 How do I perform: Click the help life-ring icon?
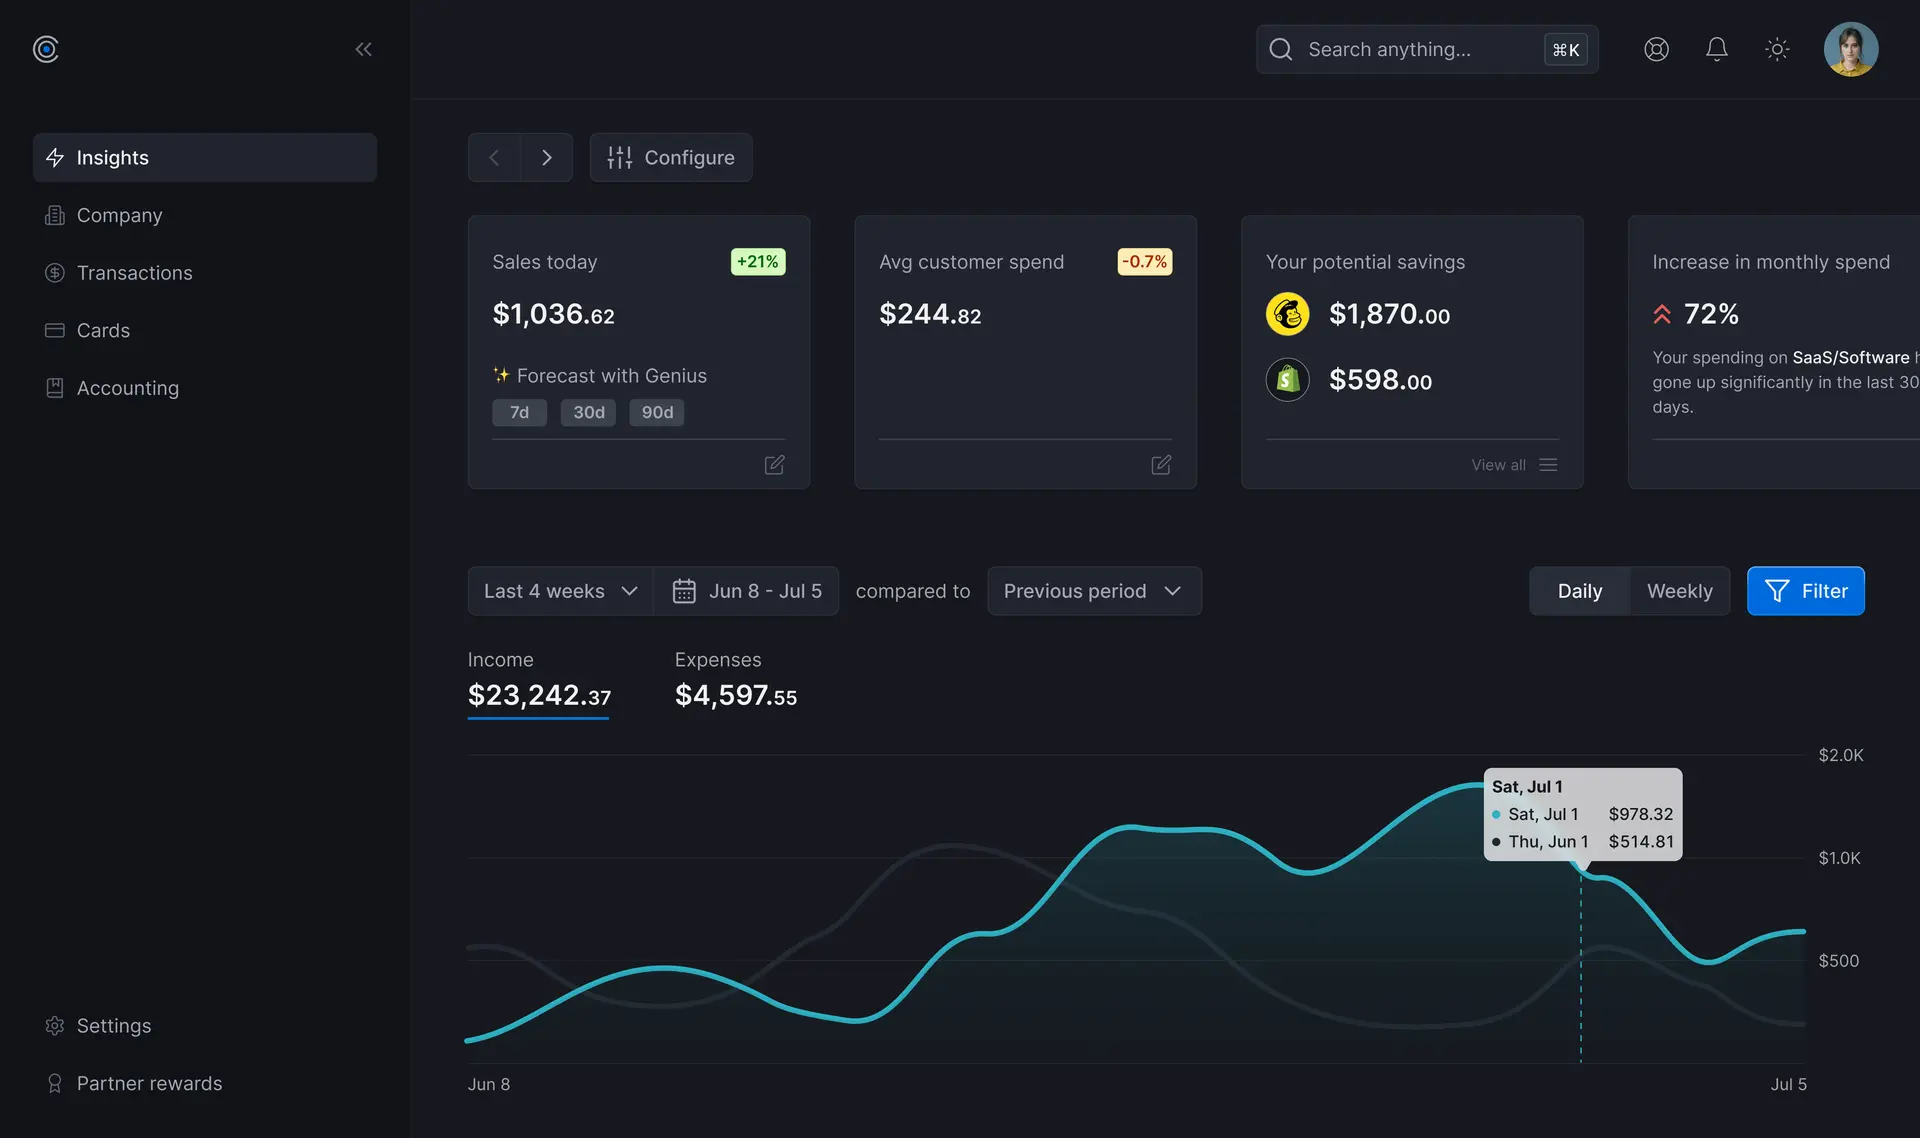(x=1656, y=49)
